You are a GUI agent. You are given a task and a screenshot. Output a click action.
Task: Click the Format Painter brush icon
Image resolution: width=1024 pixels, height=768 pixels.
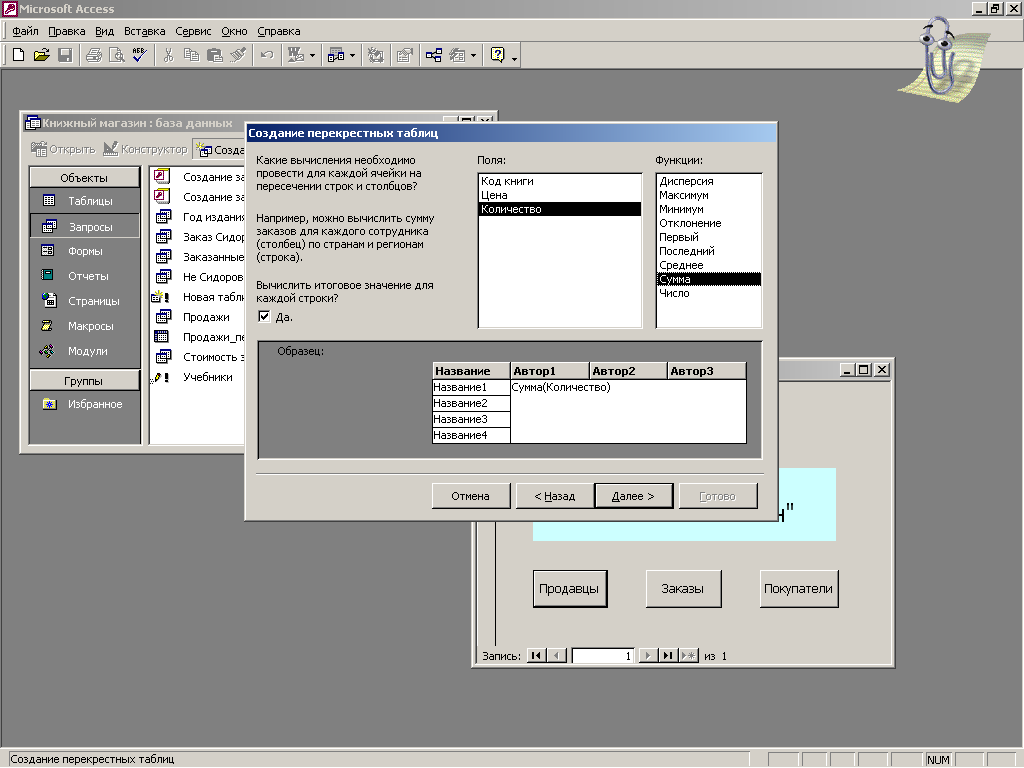[x=238, y=56]
